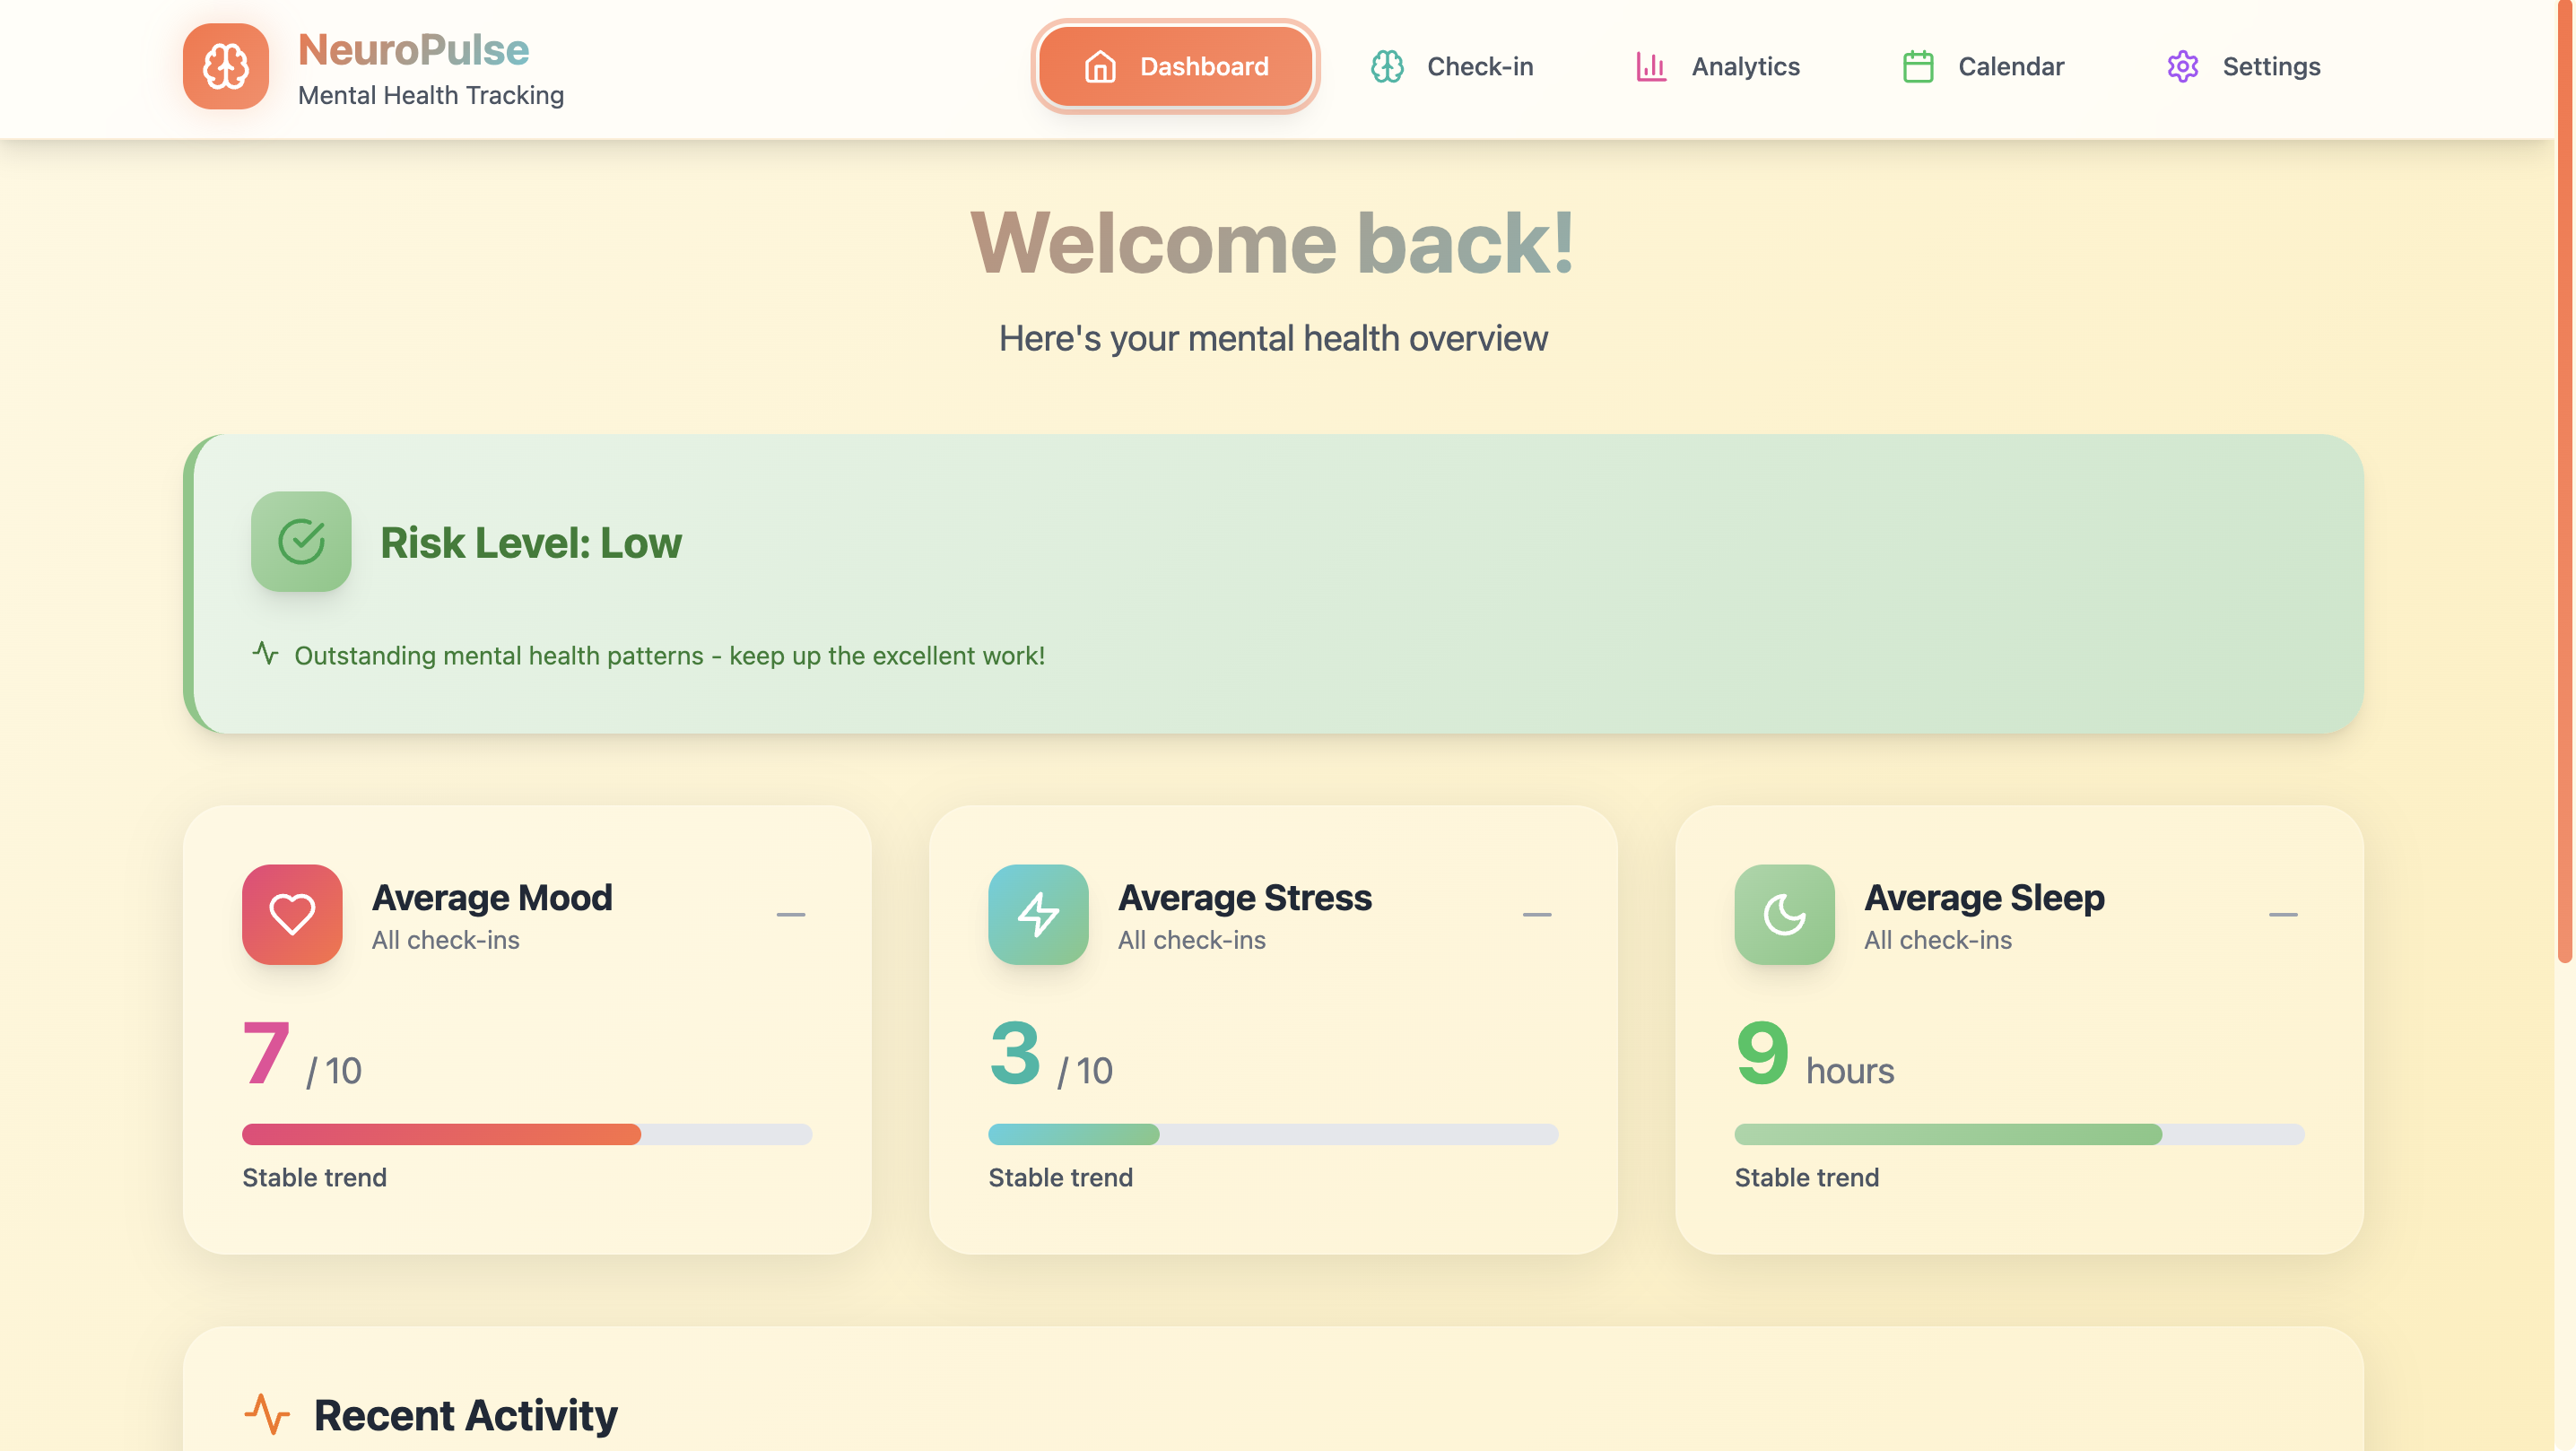This screenshot has height=1451, width=2576.
Task: Click the Average Mood progress bar
Action: [x=526, y=1134]
